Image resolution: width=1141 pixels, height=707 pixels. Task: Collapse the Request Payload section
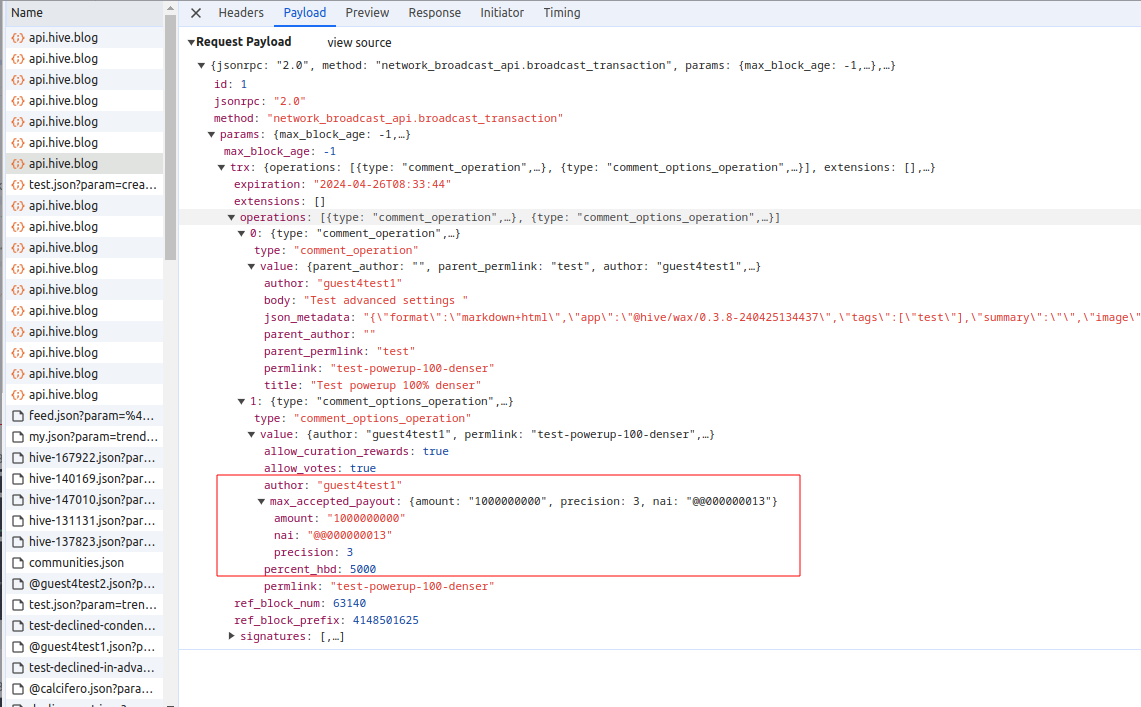coord(191,42)
